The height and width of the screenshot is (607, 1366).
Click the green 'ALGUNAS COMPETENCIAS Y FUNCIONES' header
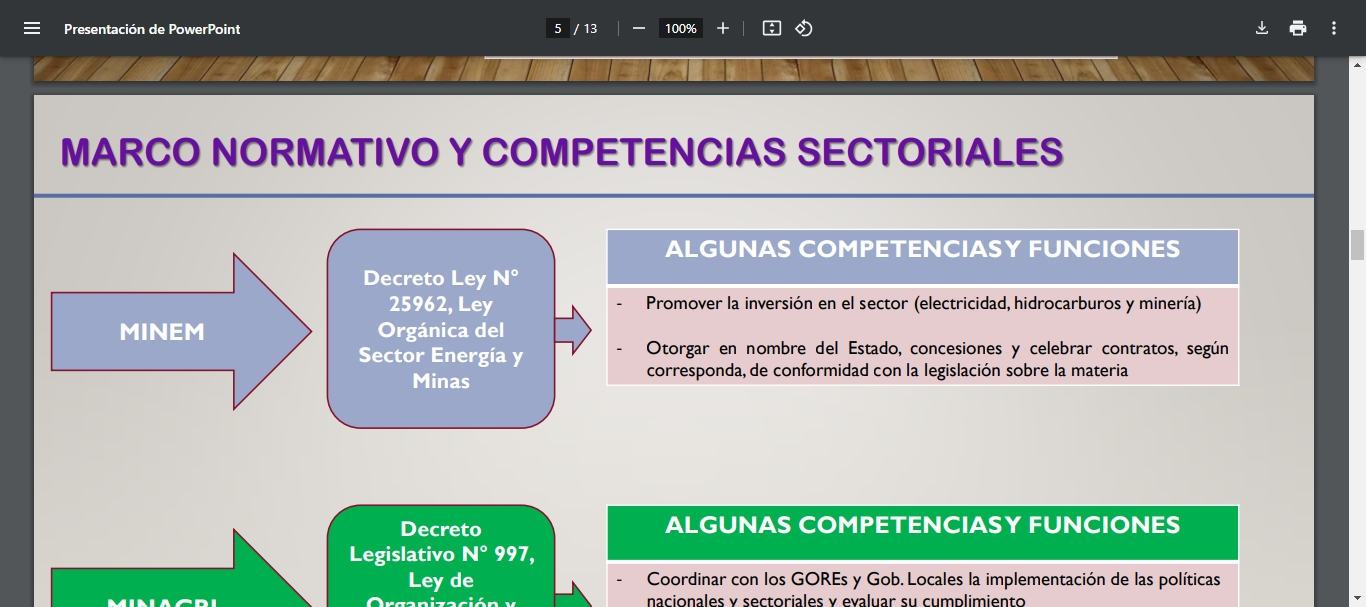point(923,532)
